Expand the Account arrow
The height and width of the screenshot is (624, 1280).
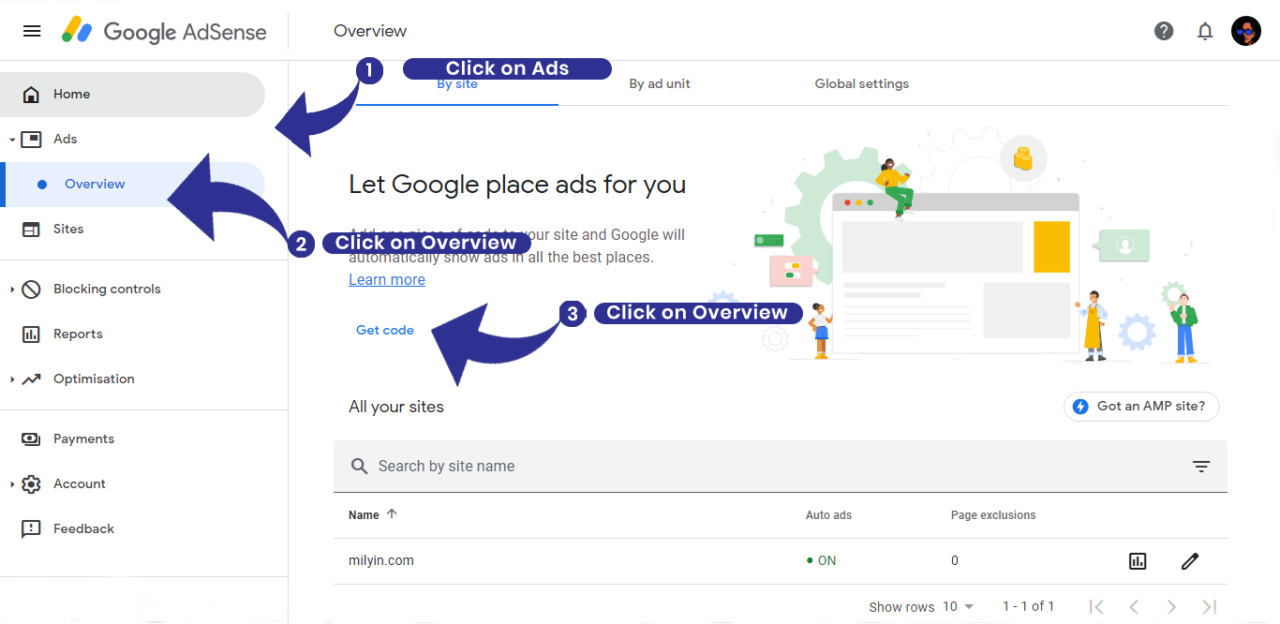point(12,484)
